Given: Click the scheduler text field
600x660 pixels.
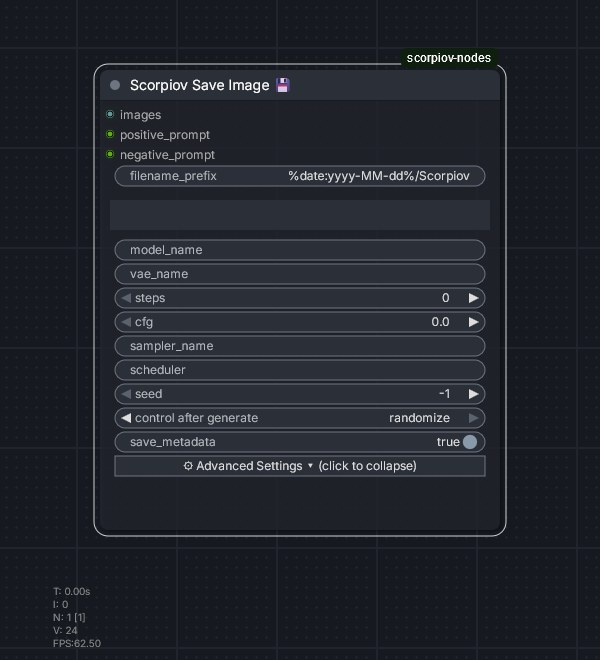Looking at the screenshot, I should pyautogui.click(x=300, y=370).
